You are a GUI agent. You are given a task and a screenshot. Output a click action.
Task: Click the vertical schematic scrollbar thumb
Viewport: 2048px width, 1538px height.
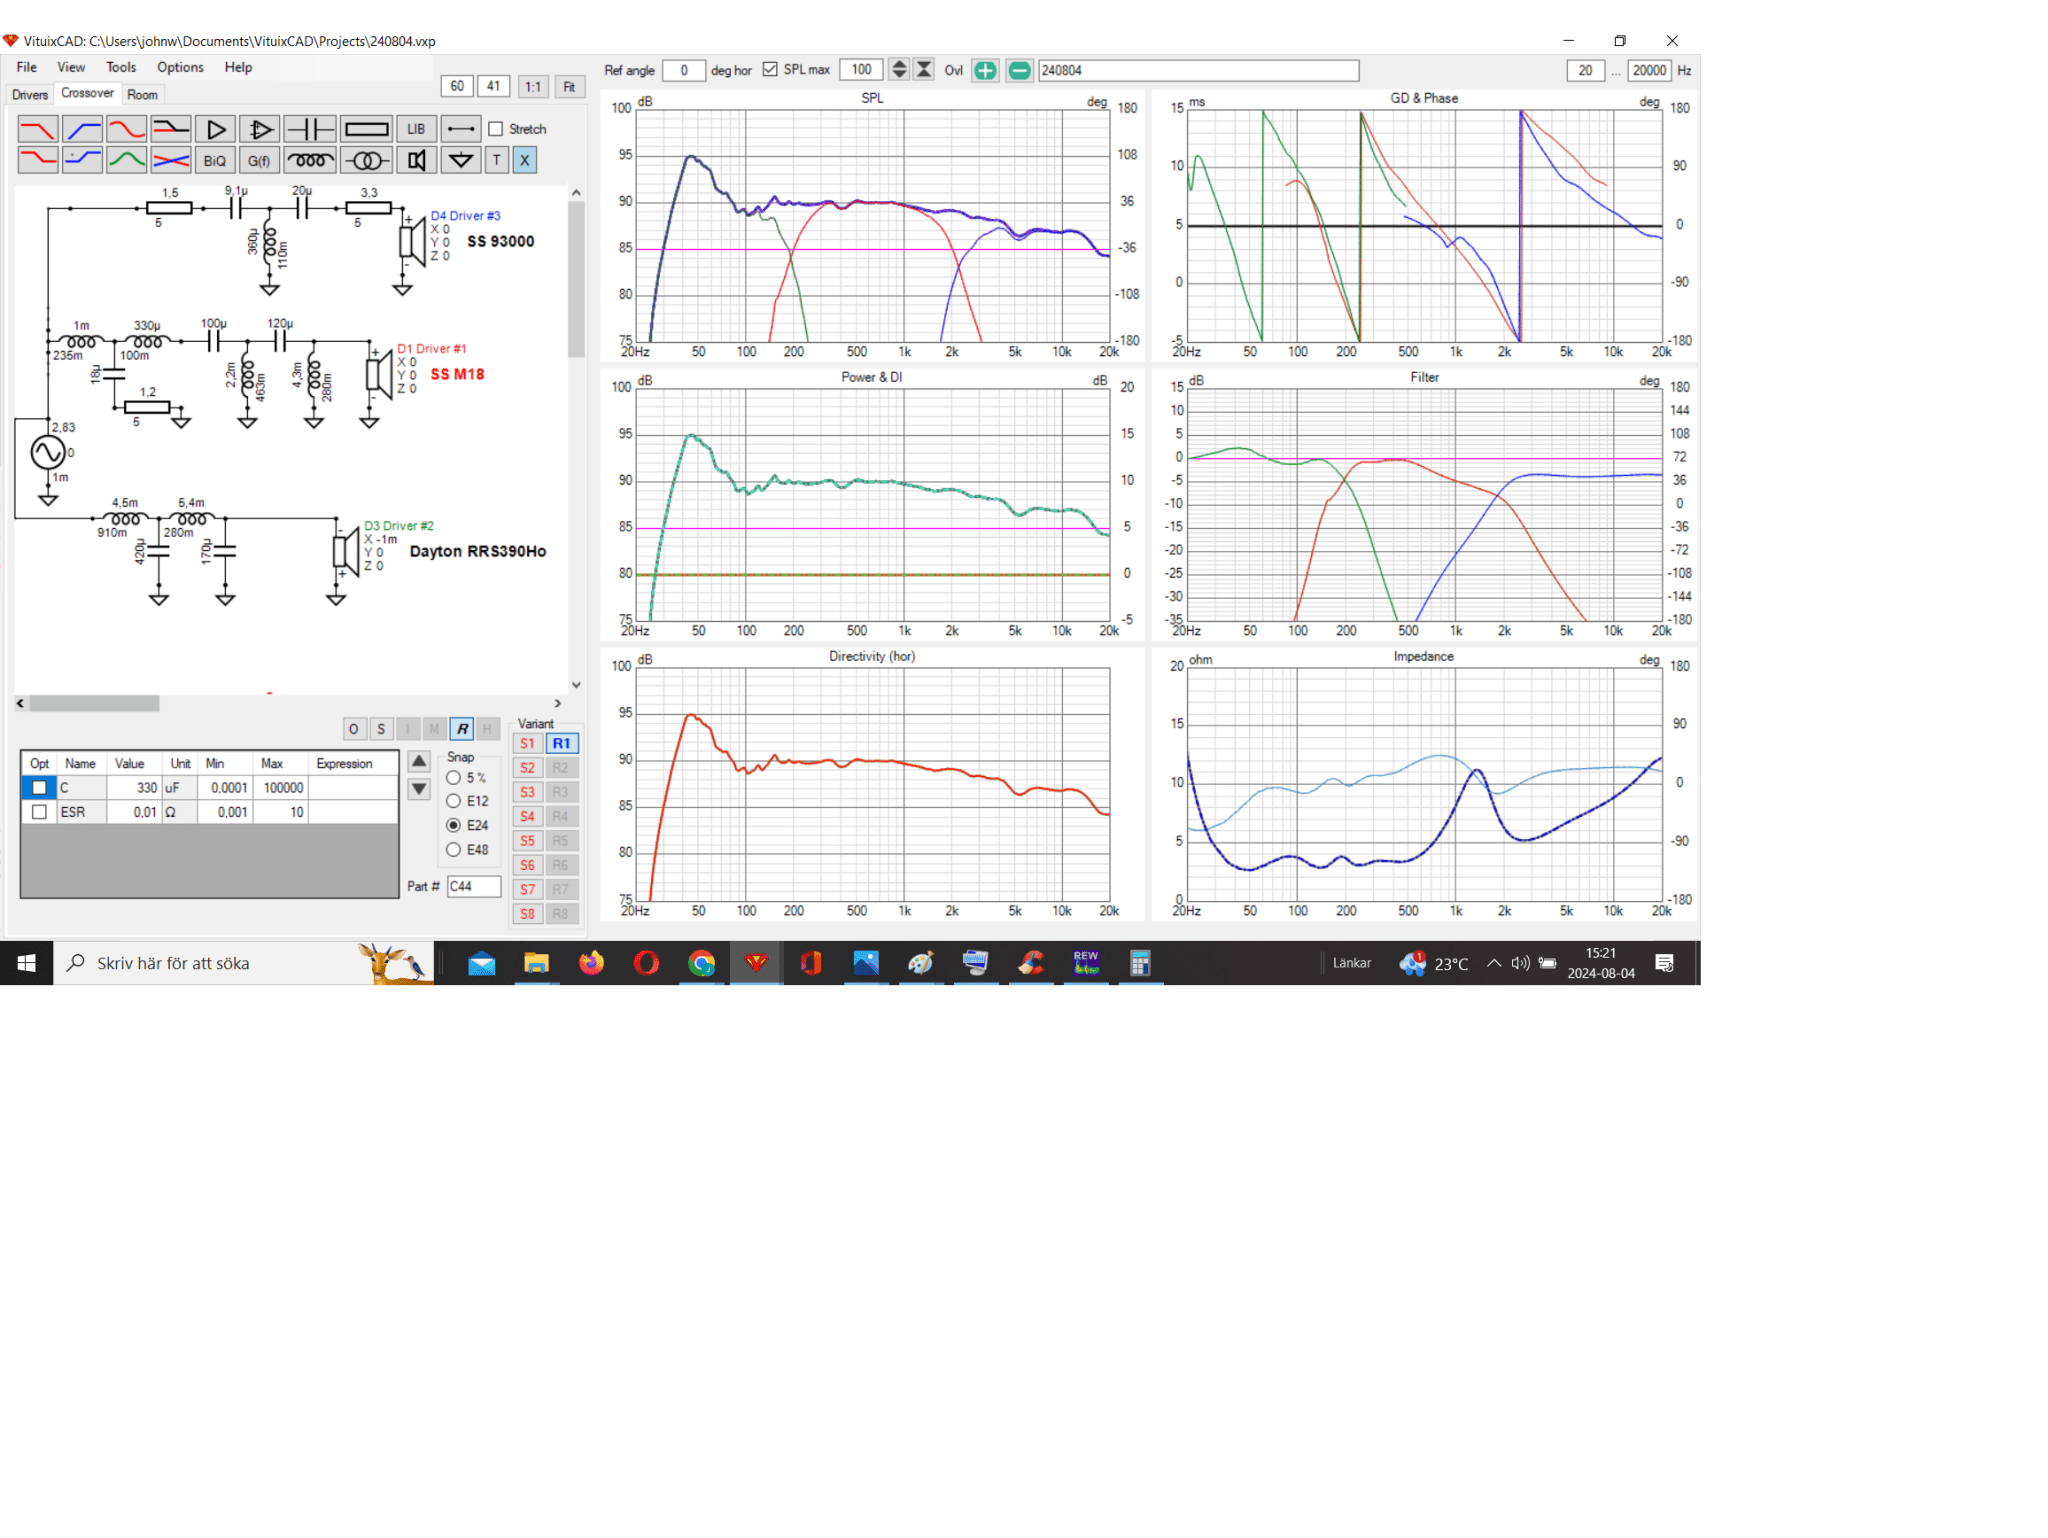click(x=576, y=280)
